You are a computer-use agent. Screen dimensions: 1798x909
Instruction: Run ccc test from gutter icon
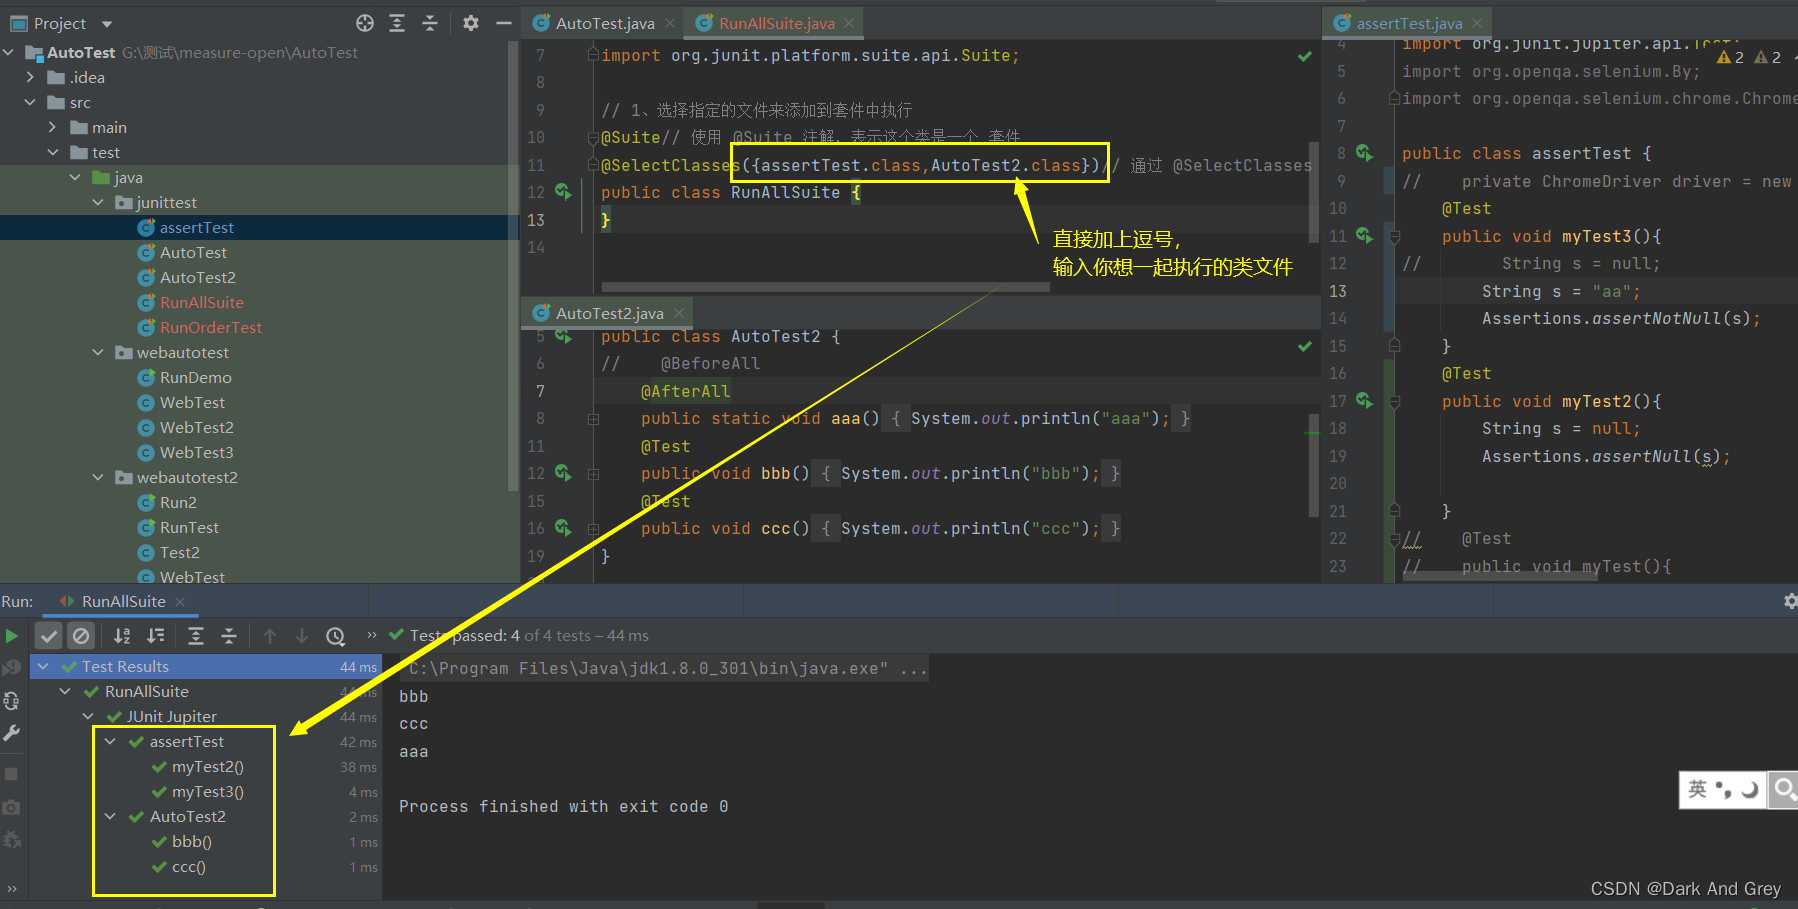[563, 527]
